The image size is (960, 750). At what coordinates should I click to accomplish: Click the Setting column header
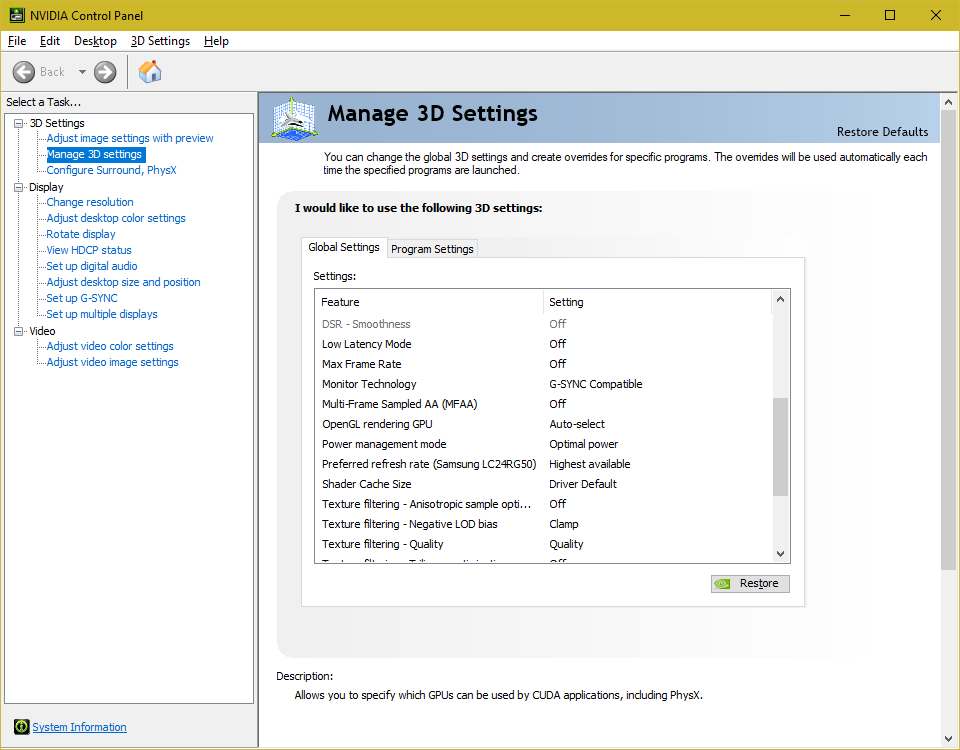tap(658, 302)
